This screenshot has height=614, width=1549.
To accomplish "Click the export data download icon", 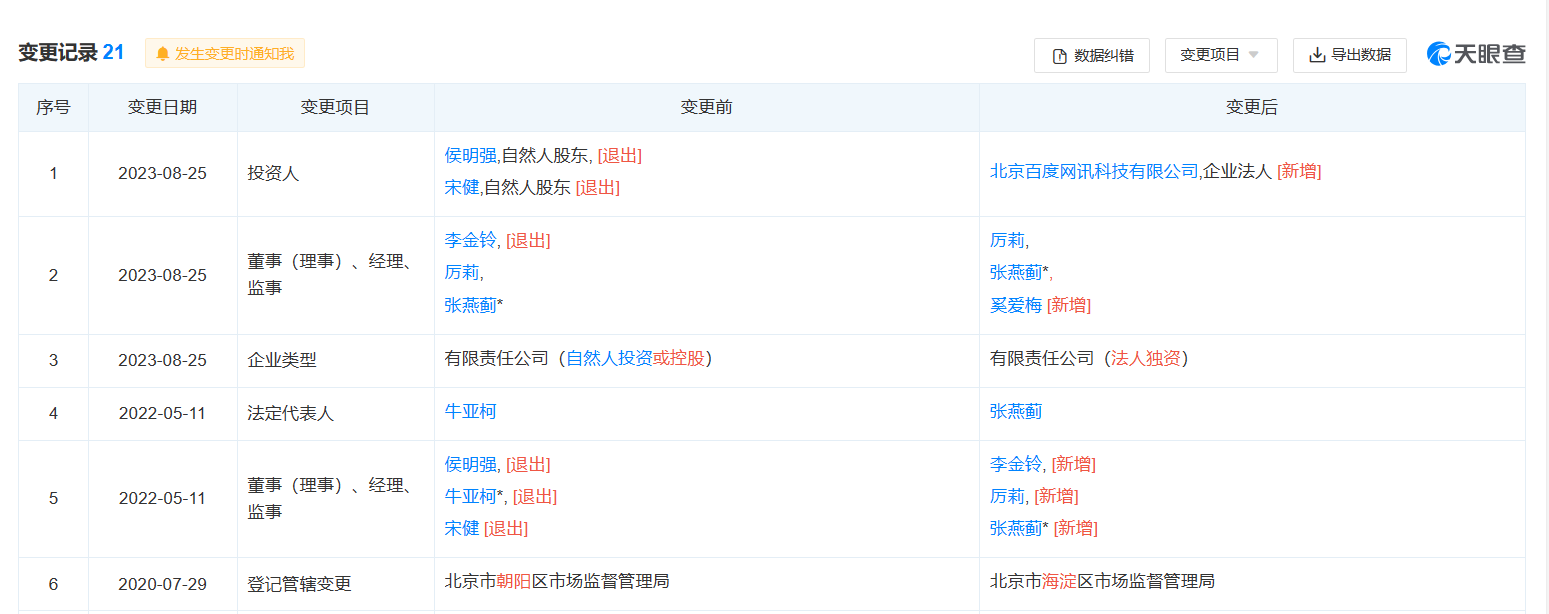I will tap(1317, 55).
